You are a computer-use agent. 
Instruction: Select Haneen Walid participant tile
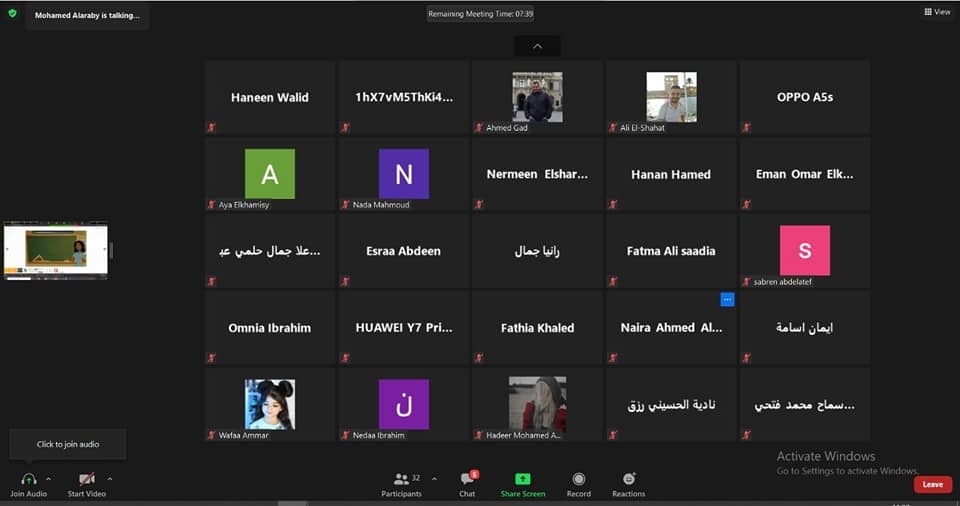270,97
